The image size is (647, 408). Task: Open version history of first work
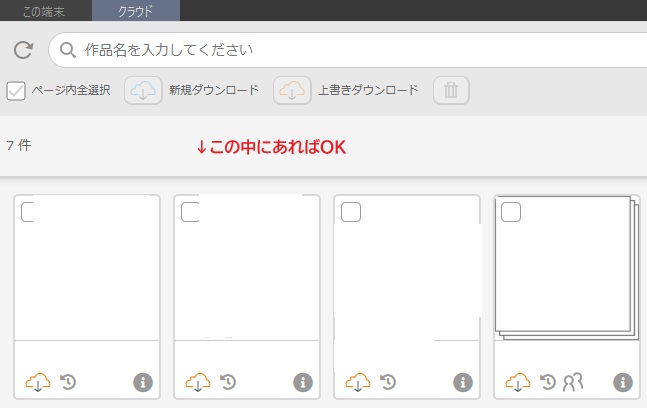[x=68, y=381]
